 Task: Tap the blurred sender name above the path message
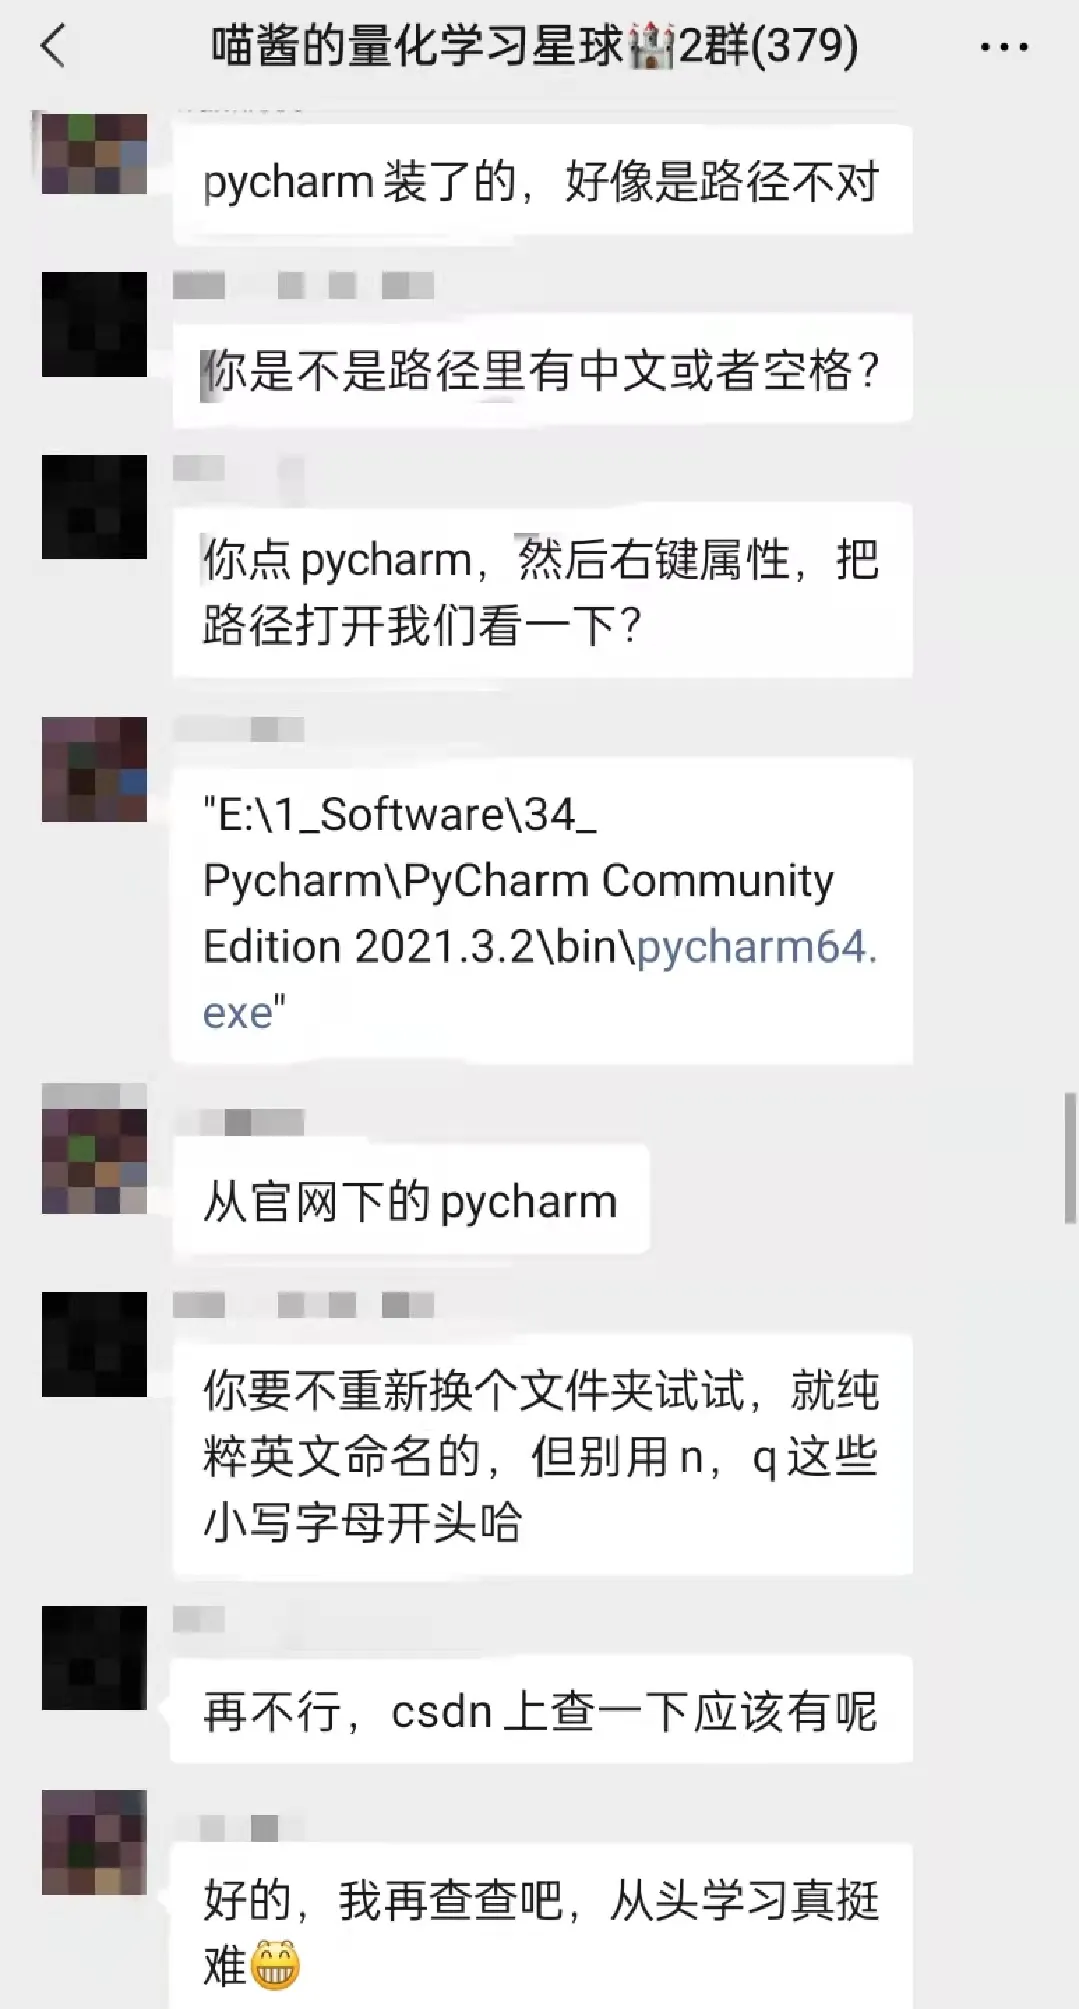pos(238,729)
